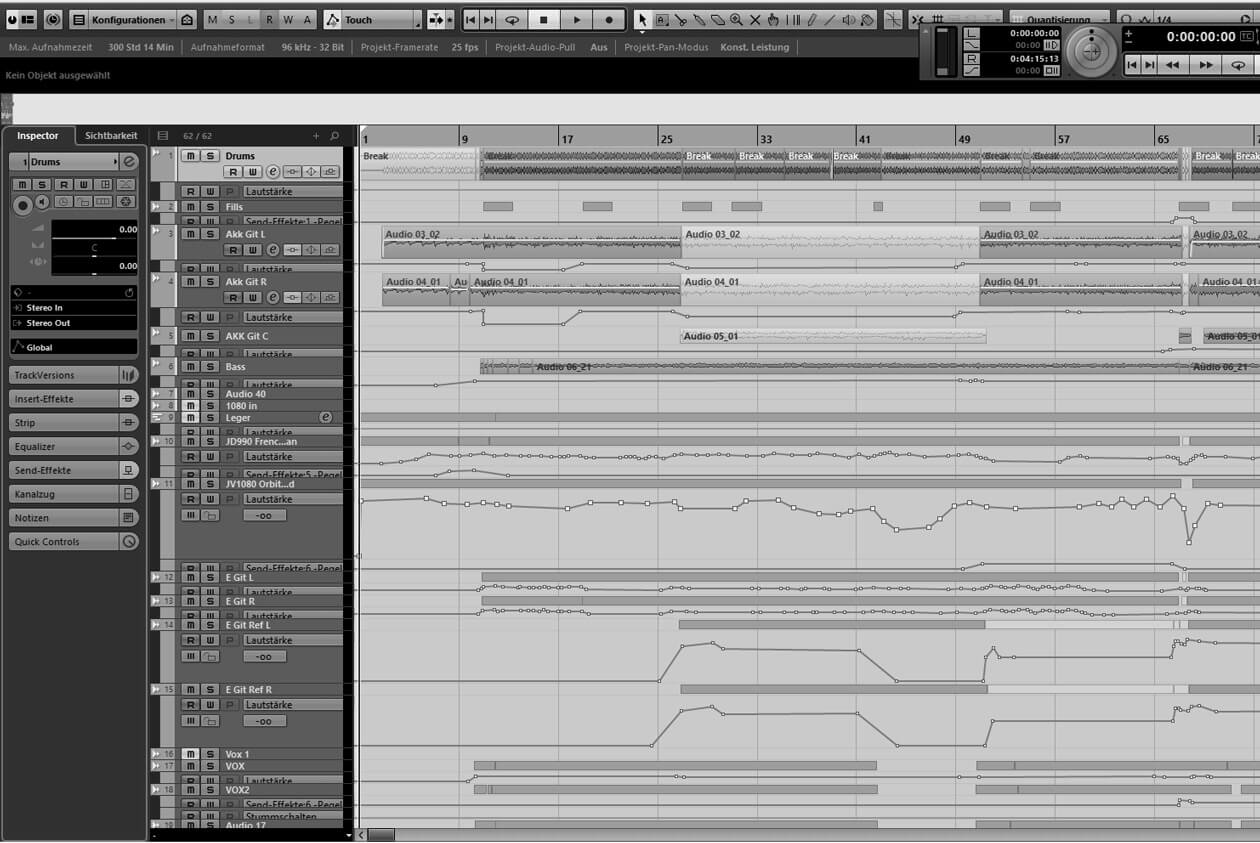Expand the Equalizer inspector section
The width and height of the screenshot is (1260, 843).
tap(73, 447)
